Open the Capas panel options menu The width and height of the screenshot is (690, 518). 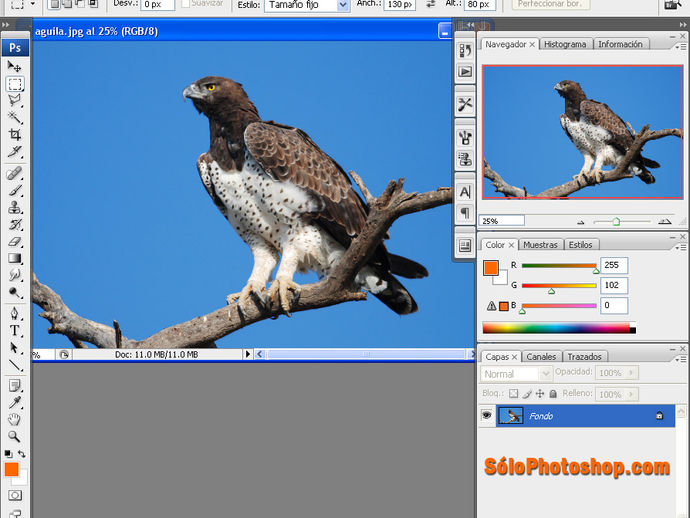(x=680, y=359)
